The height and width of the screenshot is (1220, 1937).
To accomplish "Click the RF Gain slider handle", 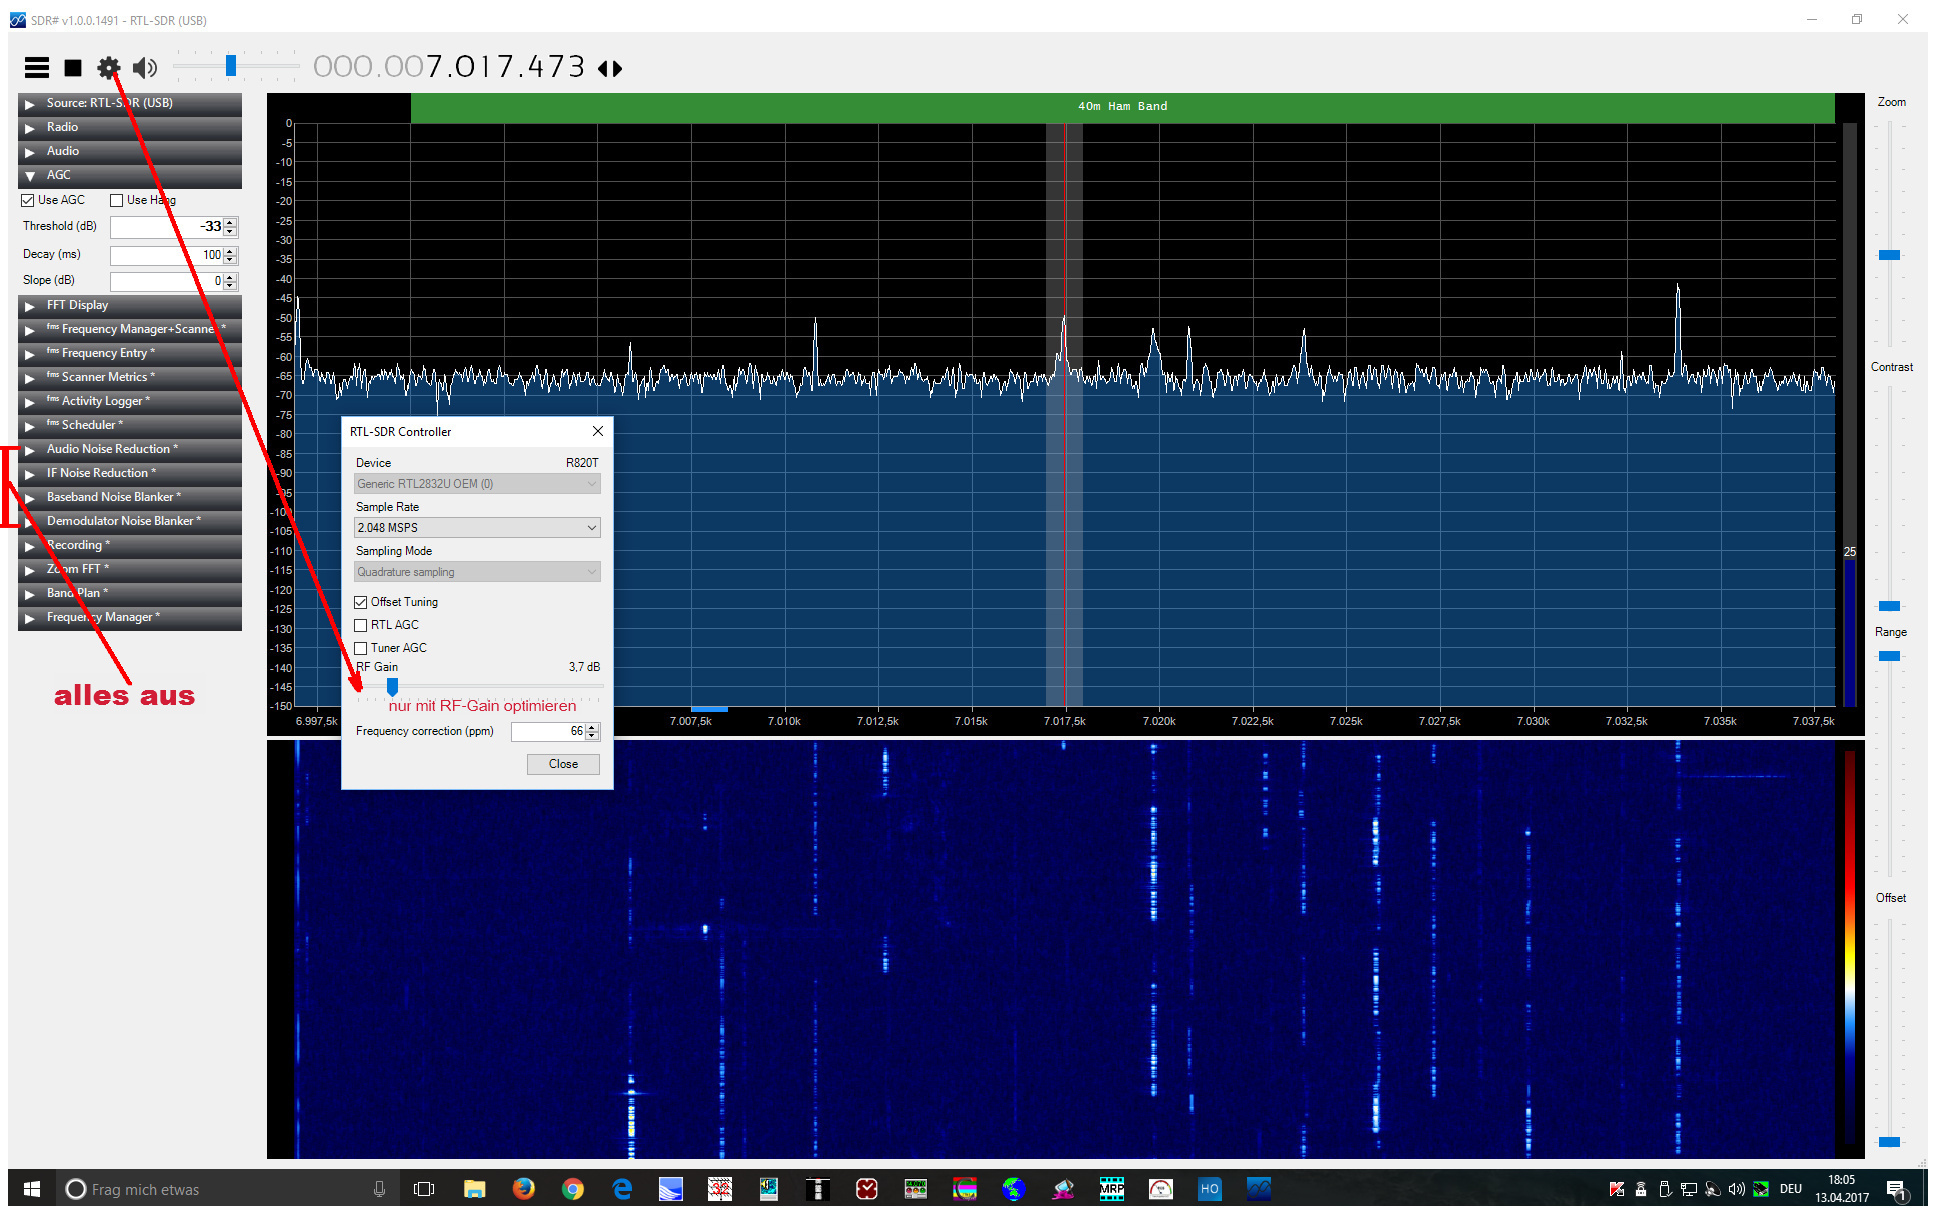I will pyautogui.click(x=392, y=686).
